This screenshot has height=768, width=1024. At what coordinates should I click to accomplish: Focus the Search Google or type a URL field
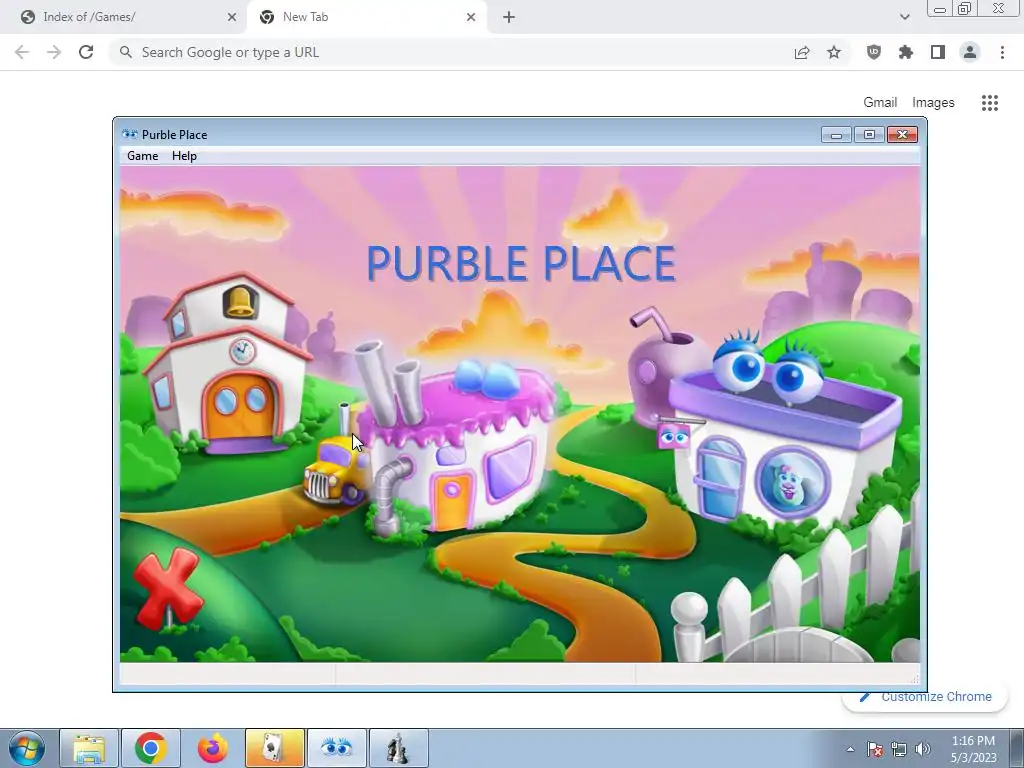point(451,52)
